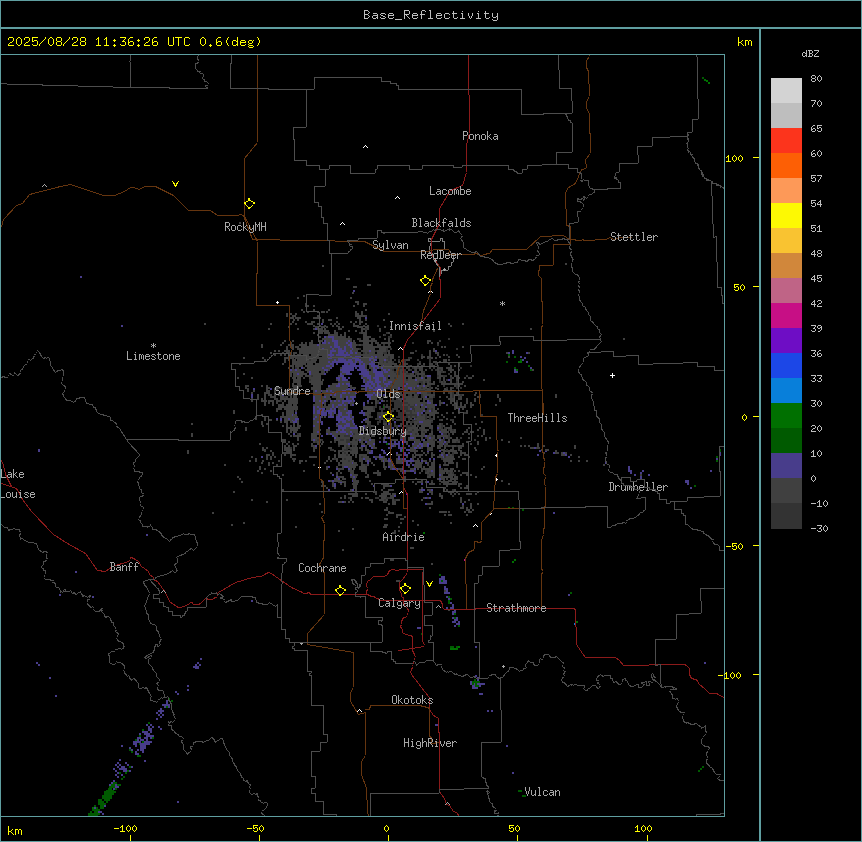
Task: Click the Banff town label
Action: (x=124, y=567)
